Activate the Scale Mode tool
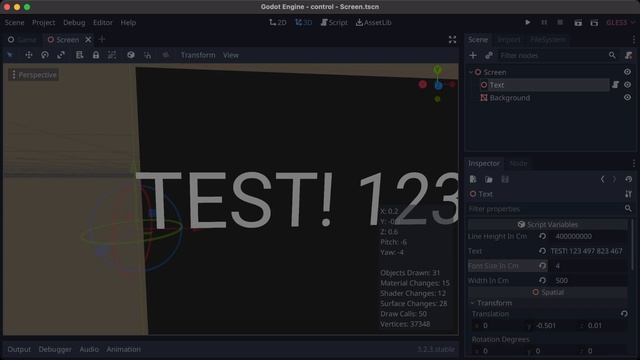The image size is (640, 360). [x=61, y=55]
